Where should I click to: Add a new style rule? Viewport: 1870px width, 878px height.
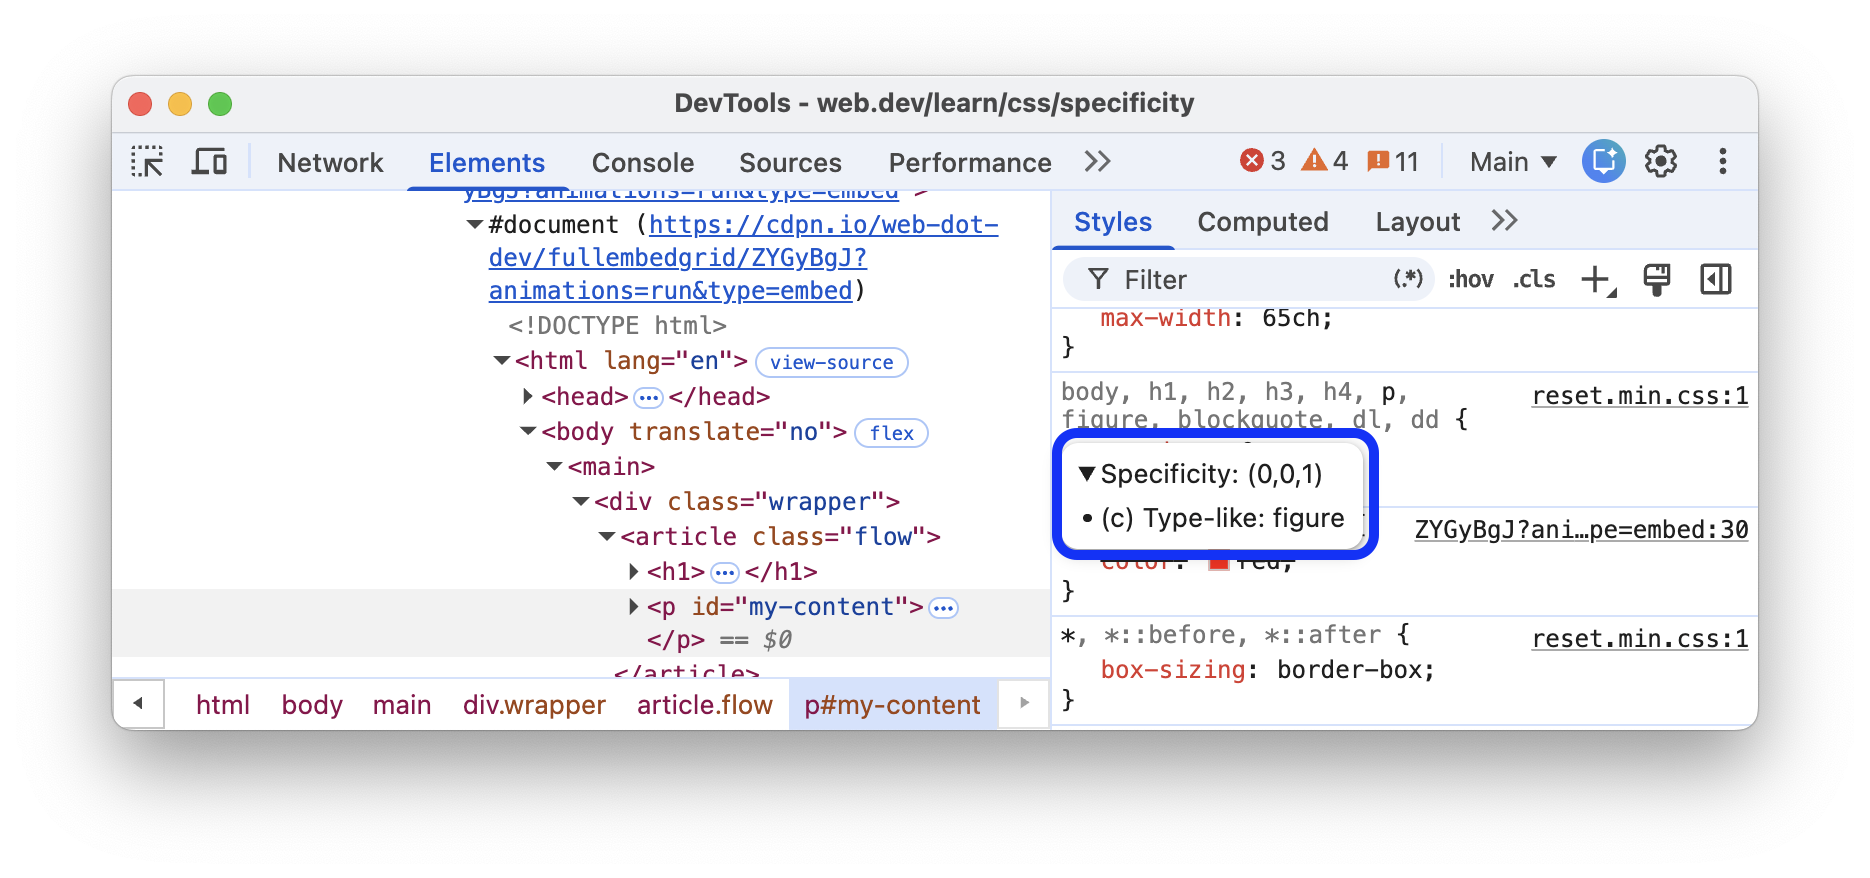1598,280
